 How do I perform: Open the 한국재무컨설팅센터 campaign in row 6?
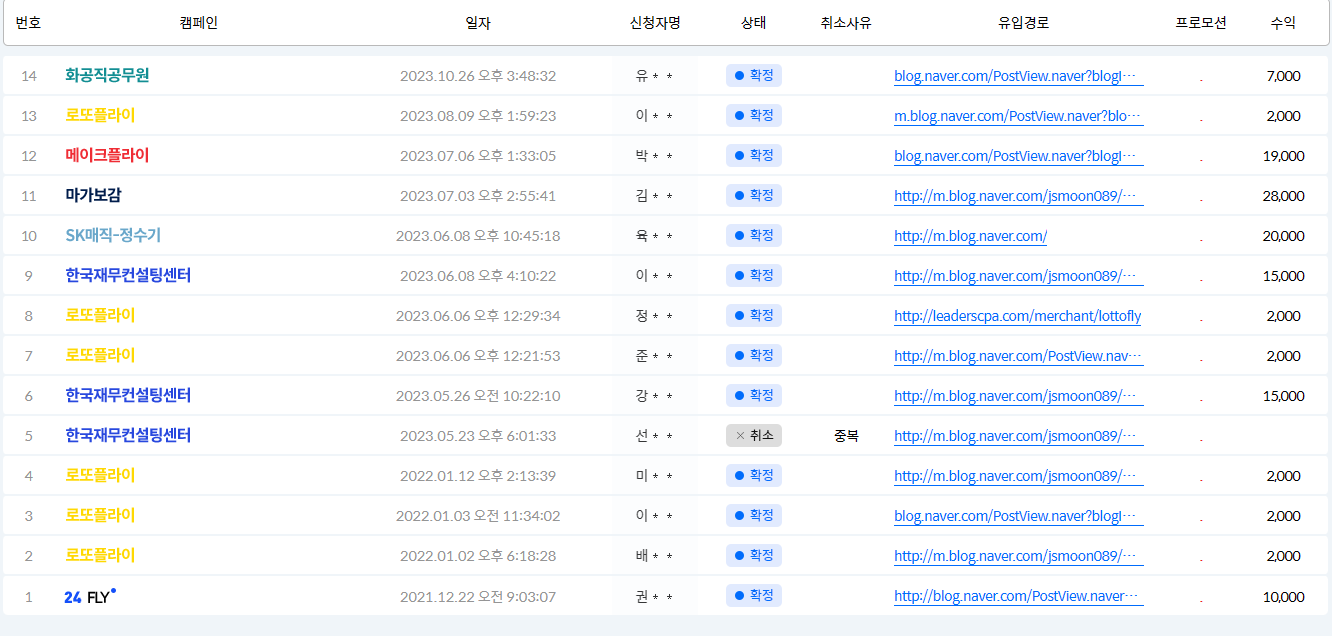coord(128,396)
